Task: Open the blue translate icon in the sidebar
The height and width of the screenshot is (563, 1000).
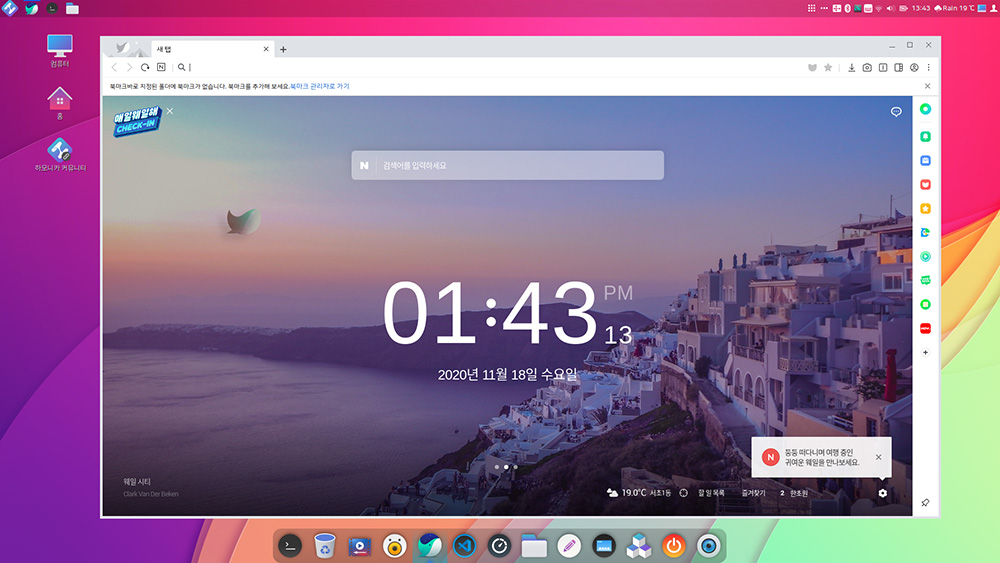Action: click(x=925, y=233)
